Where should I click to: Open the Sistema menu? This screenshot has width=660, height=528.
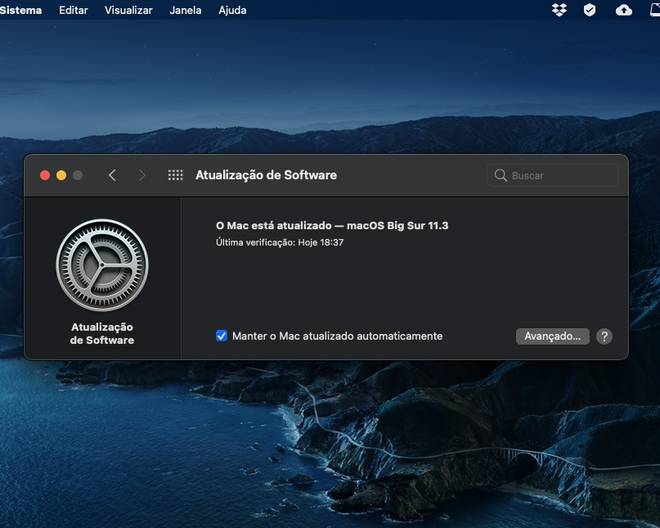[21, 10]
